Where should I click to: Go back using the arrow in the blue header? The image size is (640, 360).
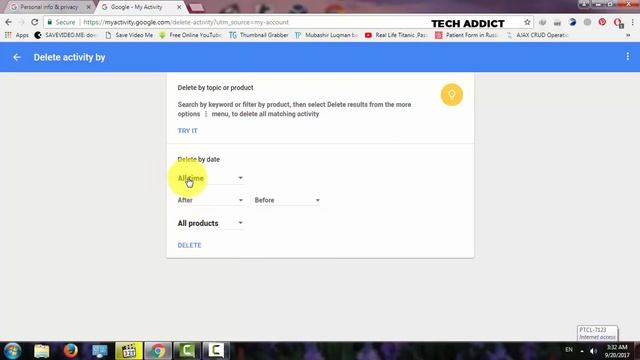point(17,58)
